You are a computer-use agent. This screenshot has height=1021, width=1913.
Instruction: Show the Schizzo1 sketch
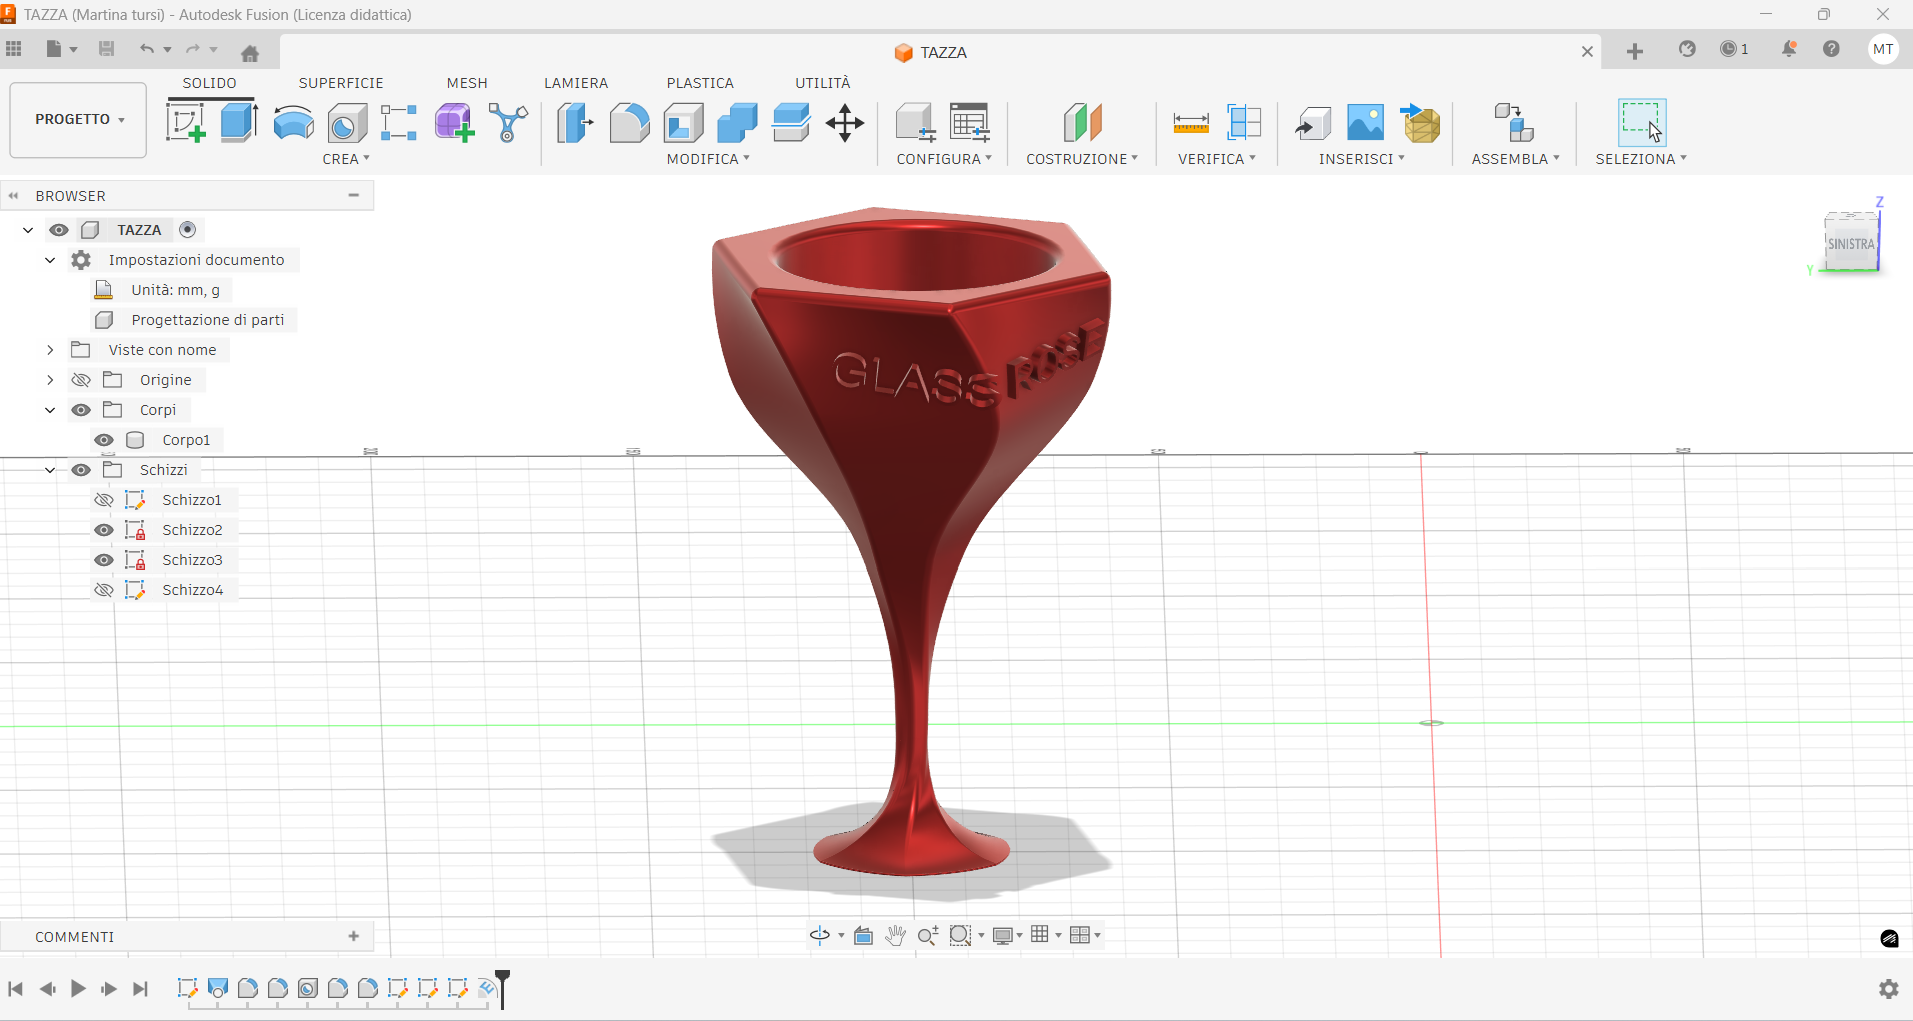pyautogui.click(x=104, y=499)
